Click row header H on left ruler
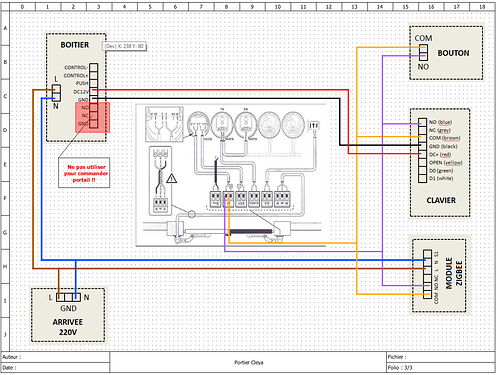497x375 pixels. pos(5,266)
